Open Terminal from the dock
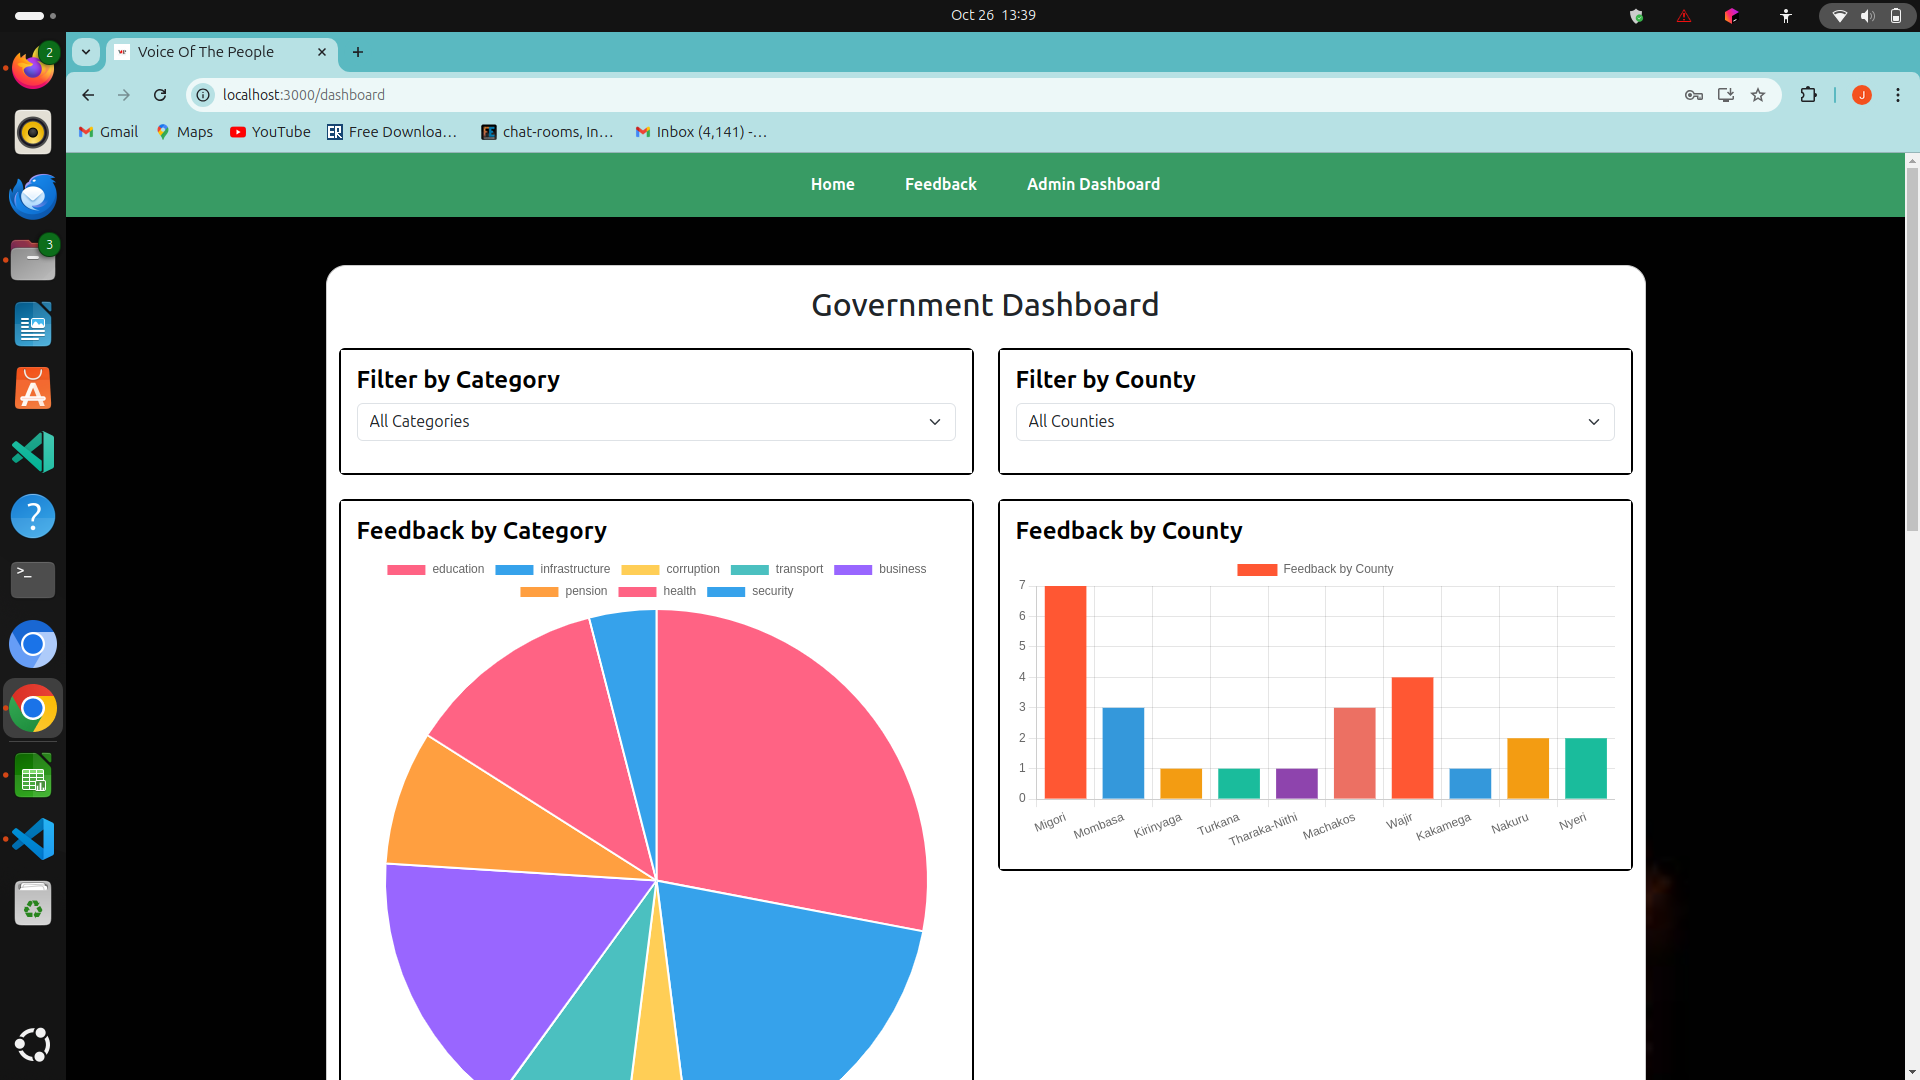 [33, 580]
